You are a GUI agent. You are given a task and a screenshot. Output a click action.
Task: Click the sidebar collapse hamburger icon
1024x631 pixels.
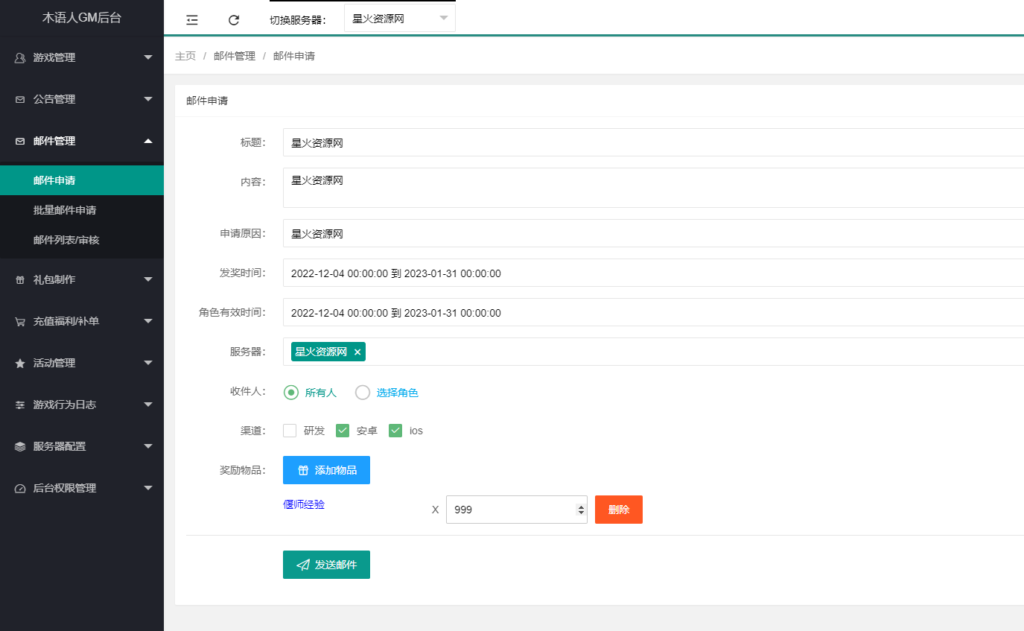pos(191,18)
